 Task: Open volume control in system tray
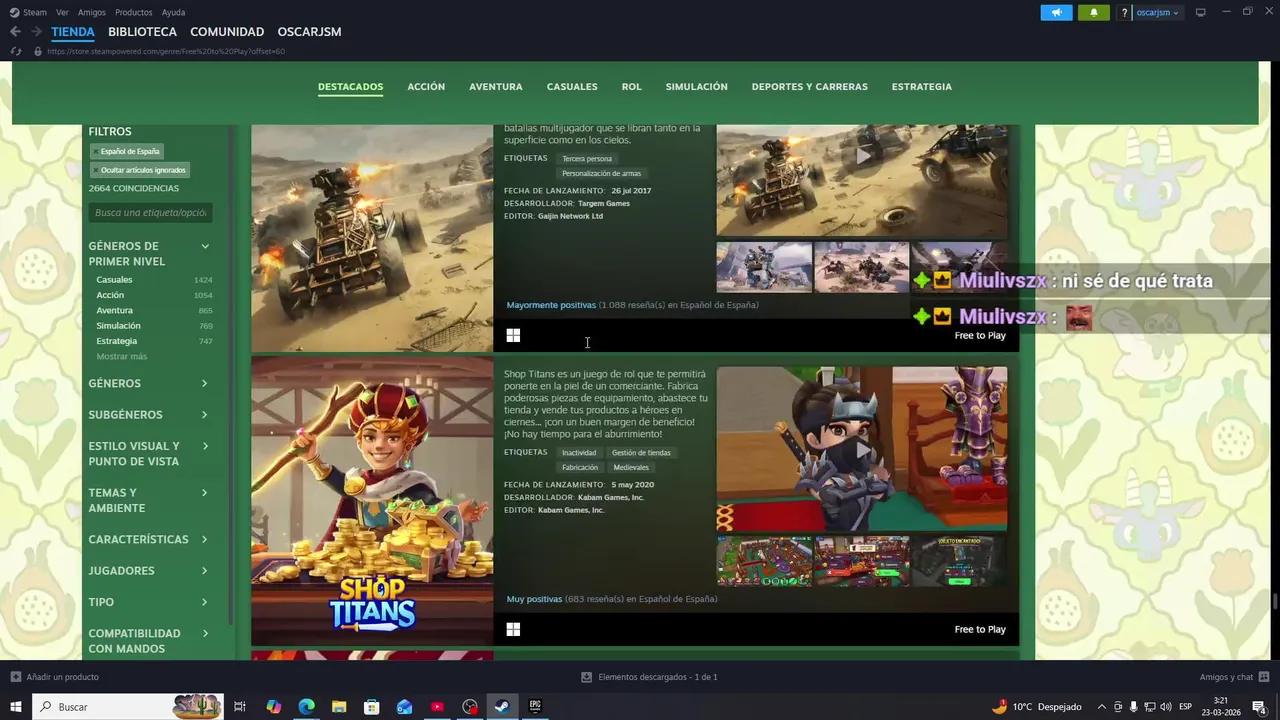[x=1166, y=707]
